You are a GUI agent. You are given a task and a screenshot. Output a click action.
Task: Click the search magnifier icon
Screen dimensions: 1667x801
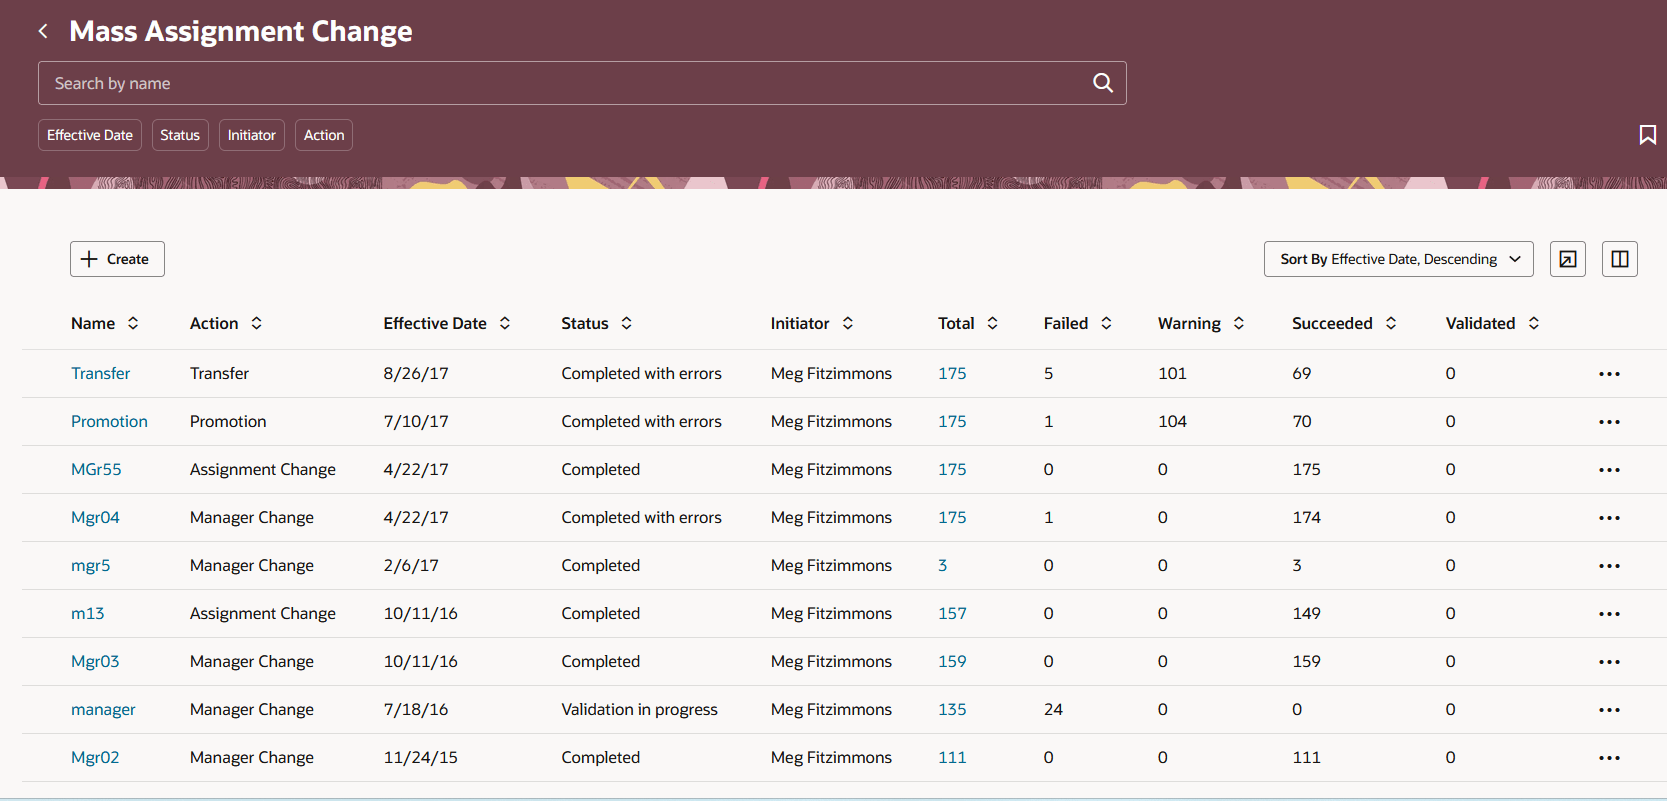1103,83
